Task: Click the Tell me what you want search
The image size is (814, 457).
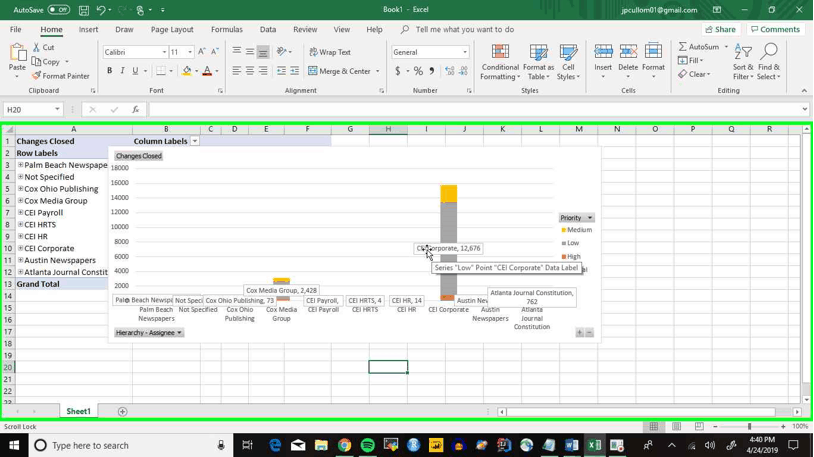Action: tap(465, 30)
